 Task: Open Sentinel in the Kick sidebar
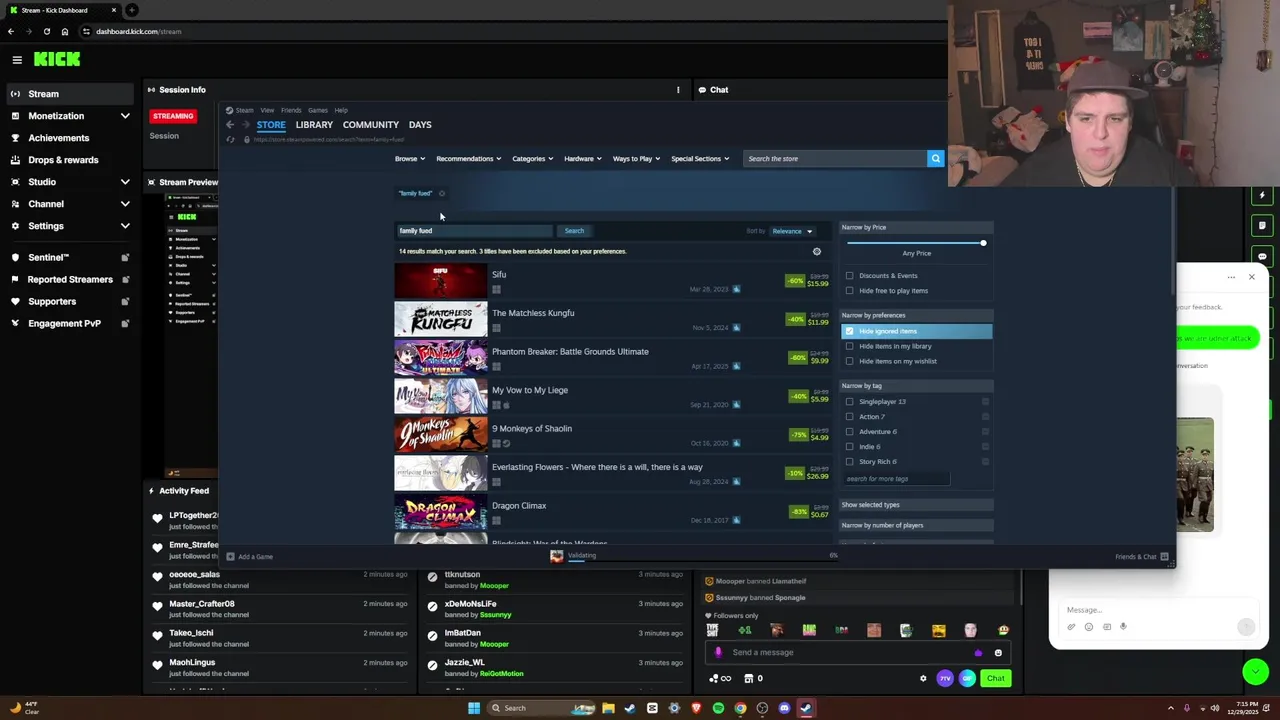click(48, 257)
